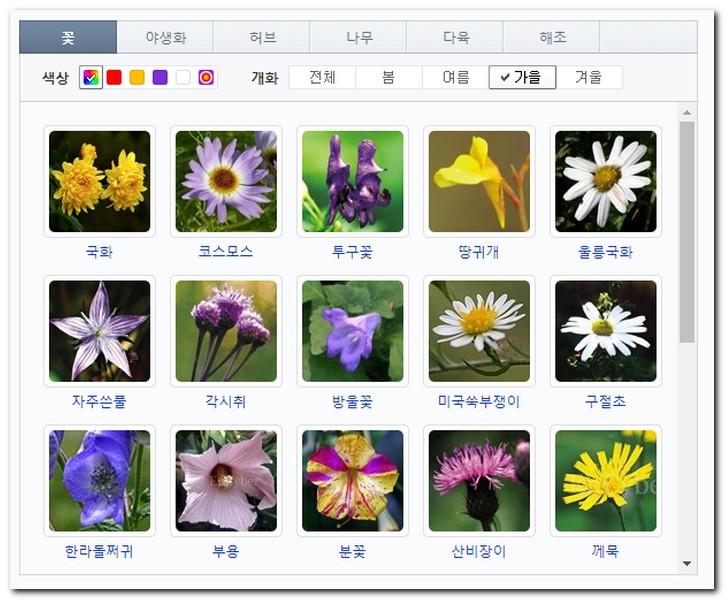This screenshot has width=726, height=600.
Task: Open the 허브 tab
Action: coord(262,38)
